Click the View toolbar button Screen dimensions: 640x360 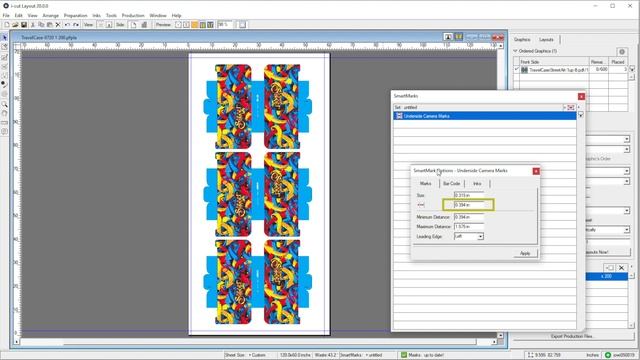click(88, 25)
